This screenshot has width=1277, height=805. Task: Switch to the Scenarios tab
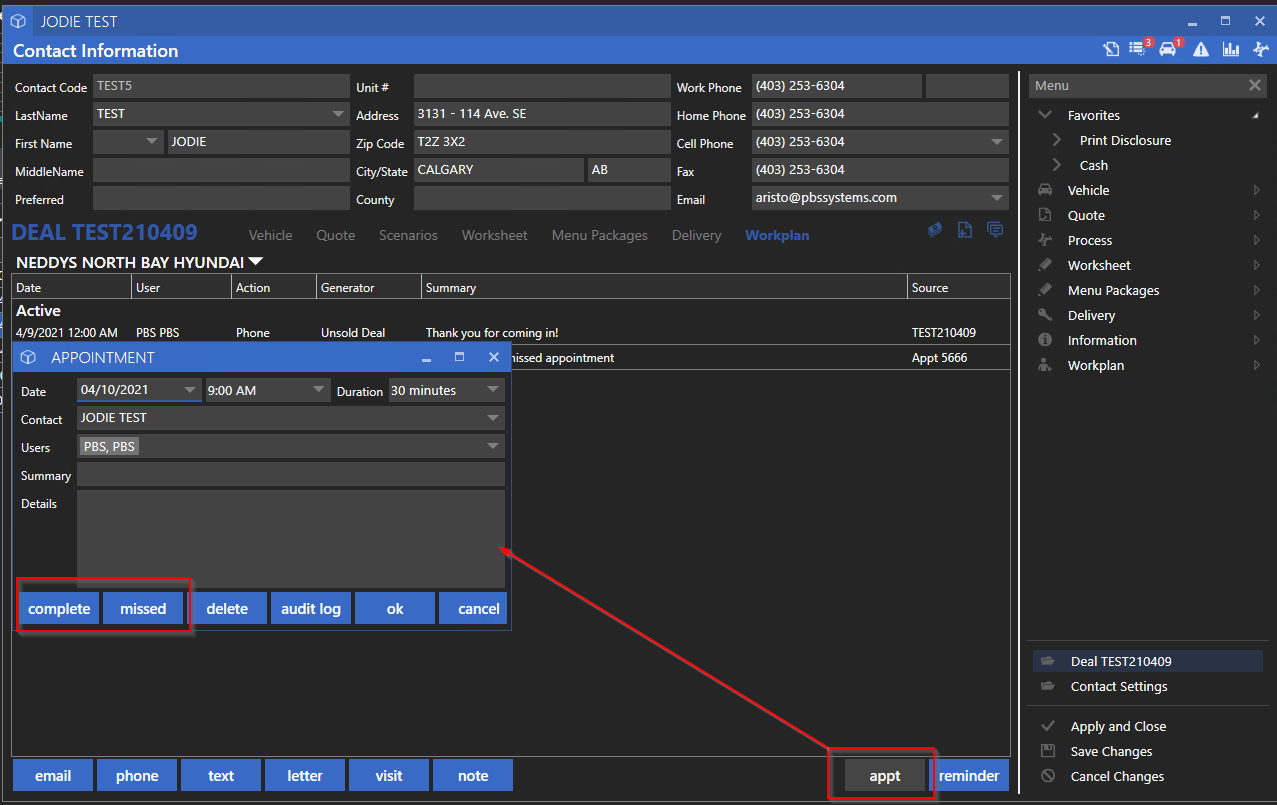pos(408,235)
